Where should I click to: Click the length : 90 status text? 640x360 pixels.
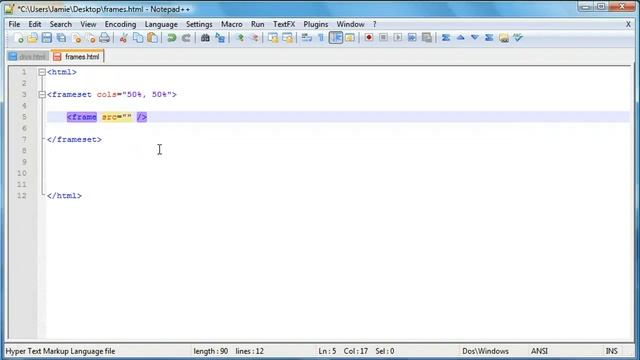pos(211,351)
